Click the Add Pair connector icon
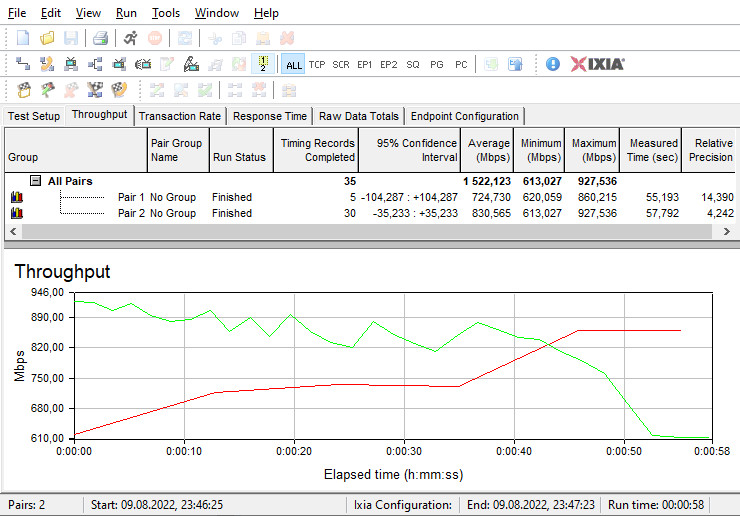Viewport: 740px width, 516px height. 23,64
